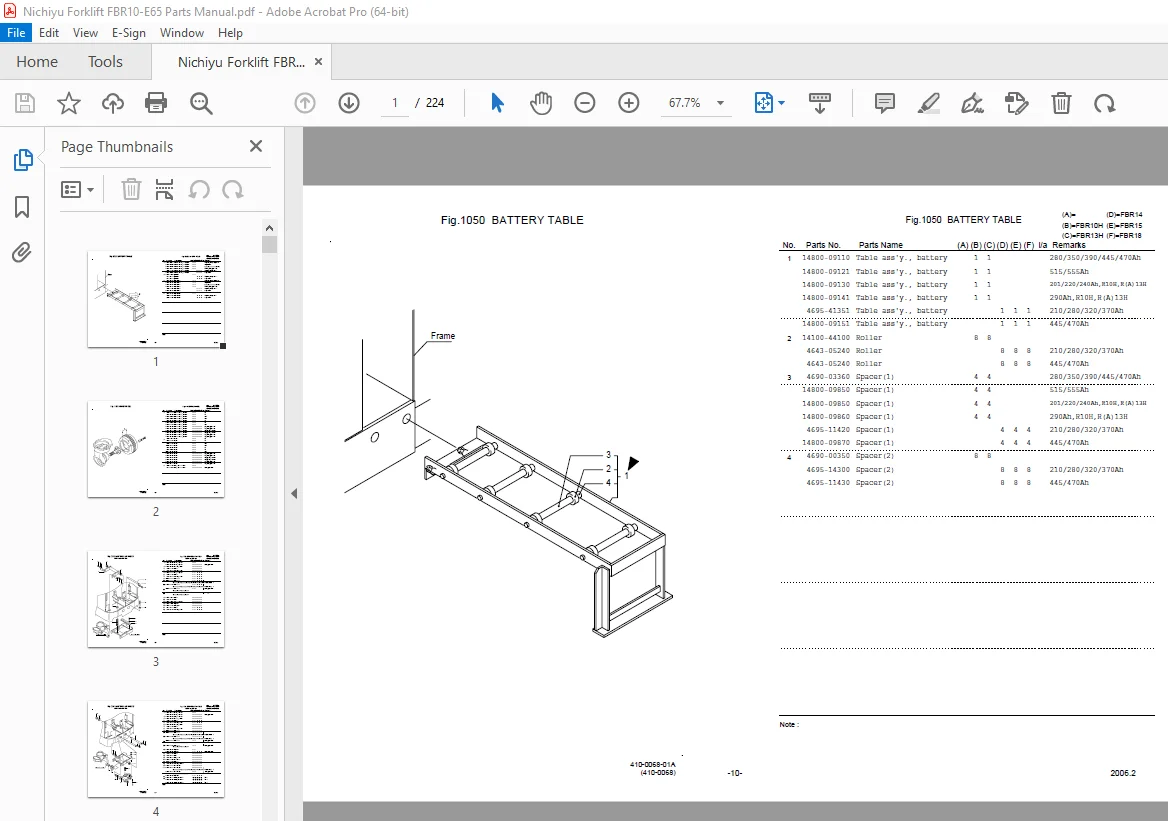Add a sticky note comment
Screen dimensions: 1168x821
coord(884,103)
